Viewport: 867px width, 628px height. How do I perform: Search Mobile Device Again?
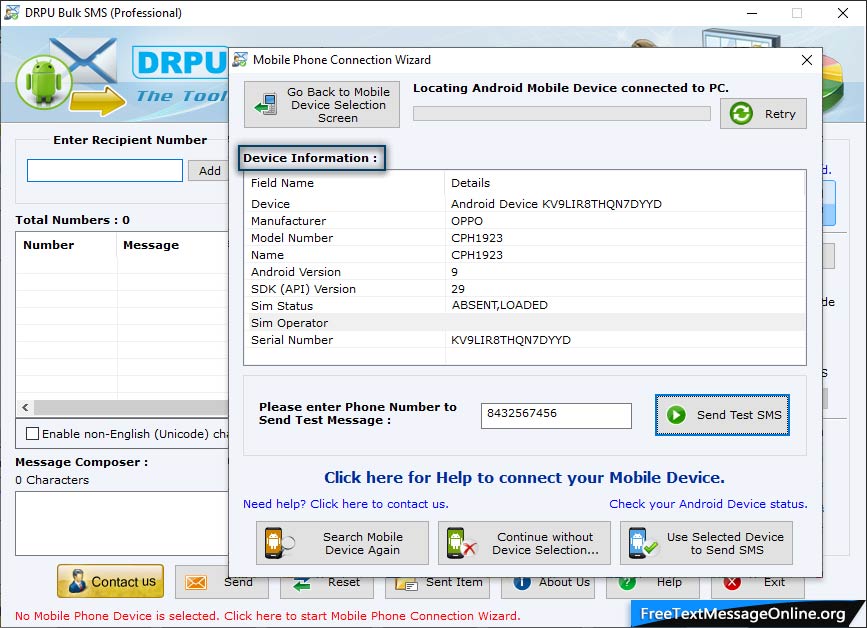[x=342, y=543]
